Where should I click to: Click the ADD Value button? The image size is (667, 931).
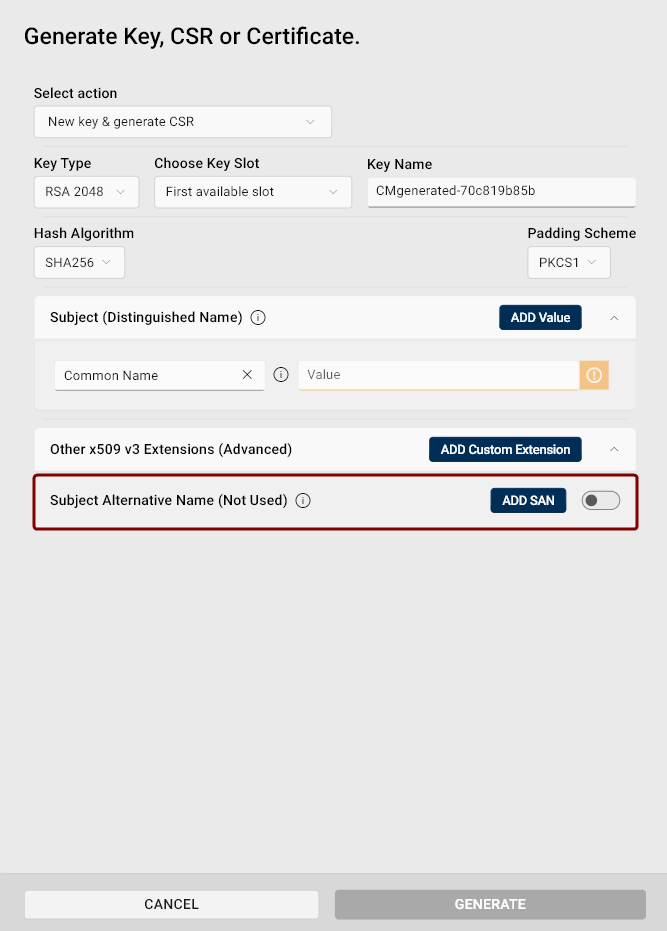540,318
